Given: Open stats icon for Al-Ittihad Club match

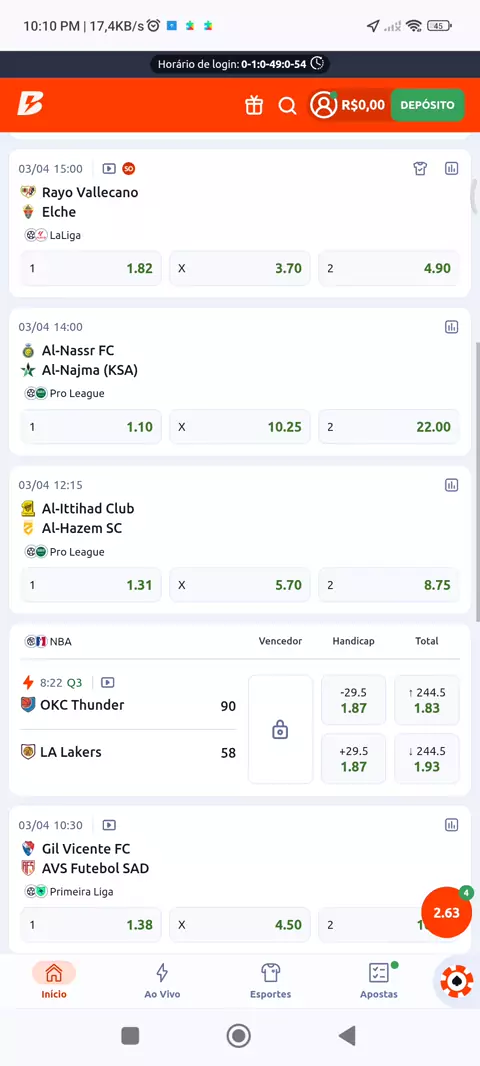Looking at the screenshot, I should [x=451, y=485].
